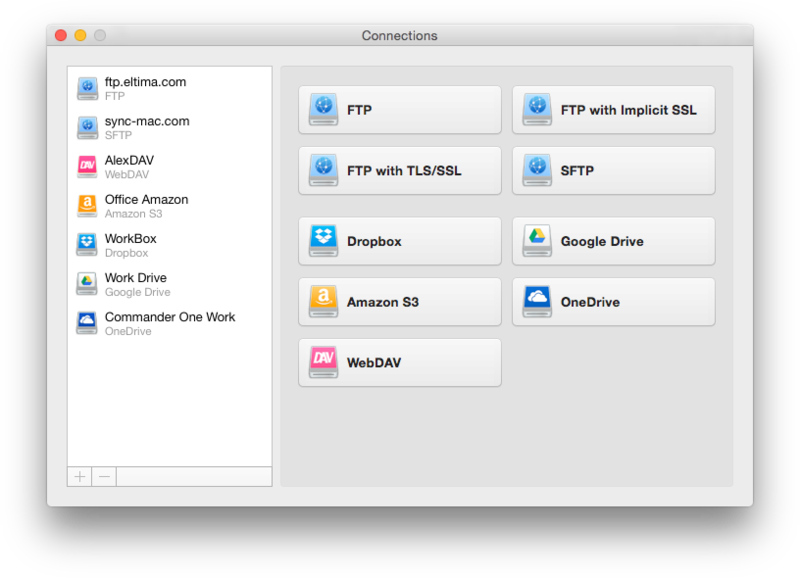Click globe icon on FTP with TLS/SSL

click(323, 170)
